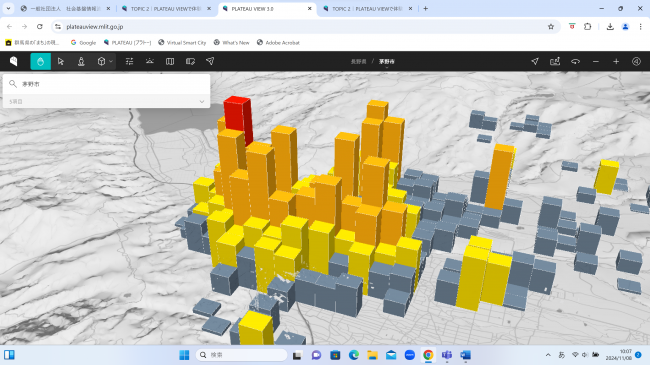Open a new browser tab
This screenshot has width=650, height=365.
pos(425,8)
